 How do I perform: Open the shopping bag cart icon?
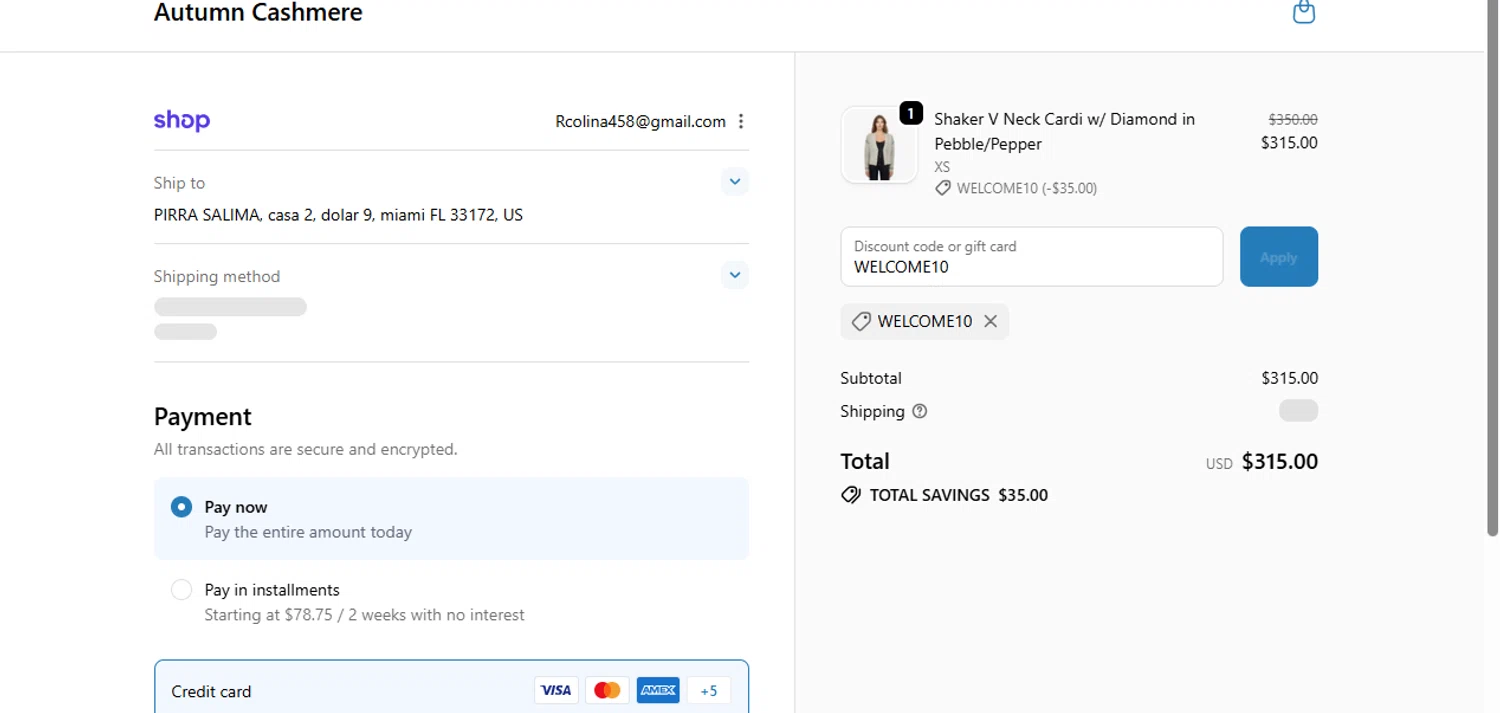(x=1303, y=12)
